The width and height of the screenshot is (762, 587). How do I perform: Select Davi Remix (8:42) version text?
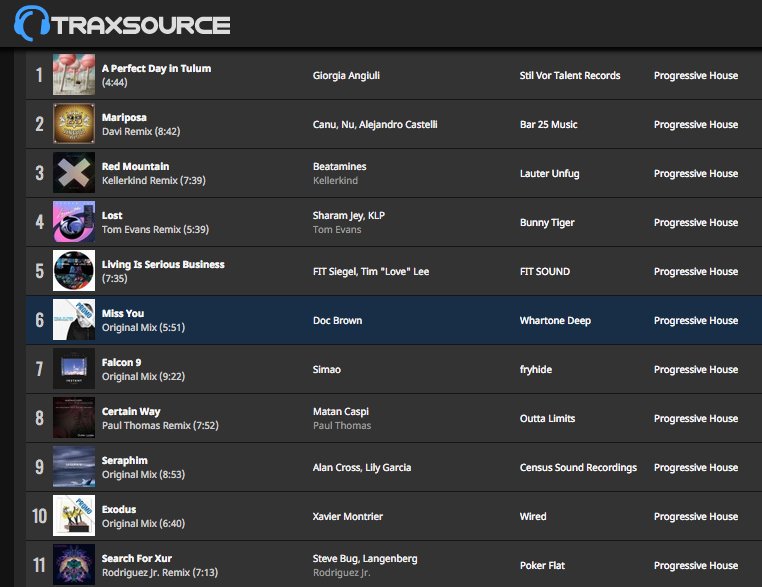pyautogui.click(x=141, y=132)
